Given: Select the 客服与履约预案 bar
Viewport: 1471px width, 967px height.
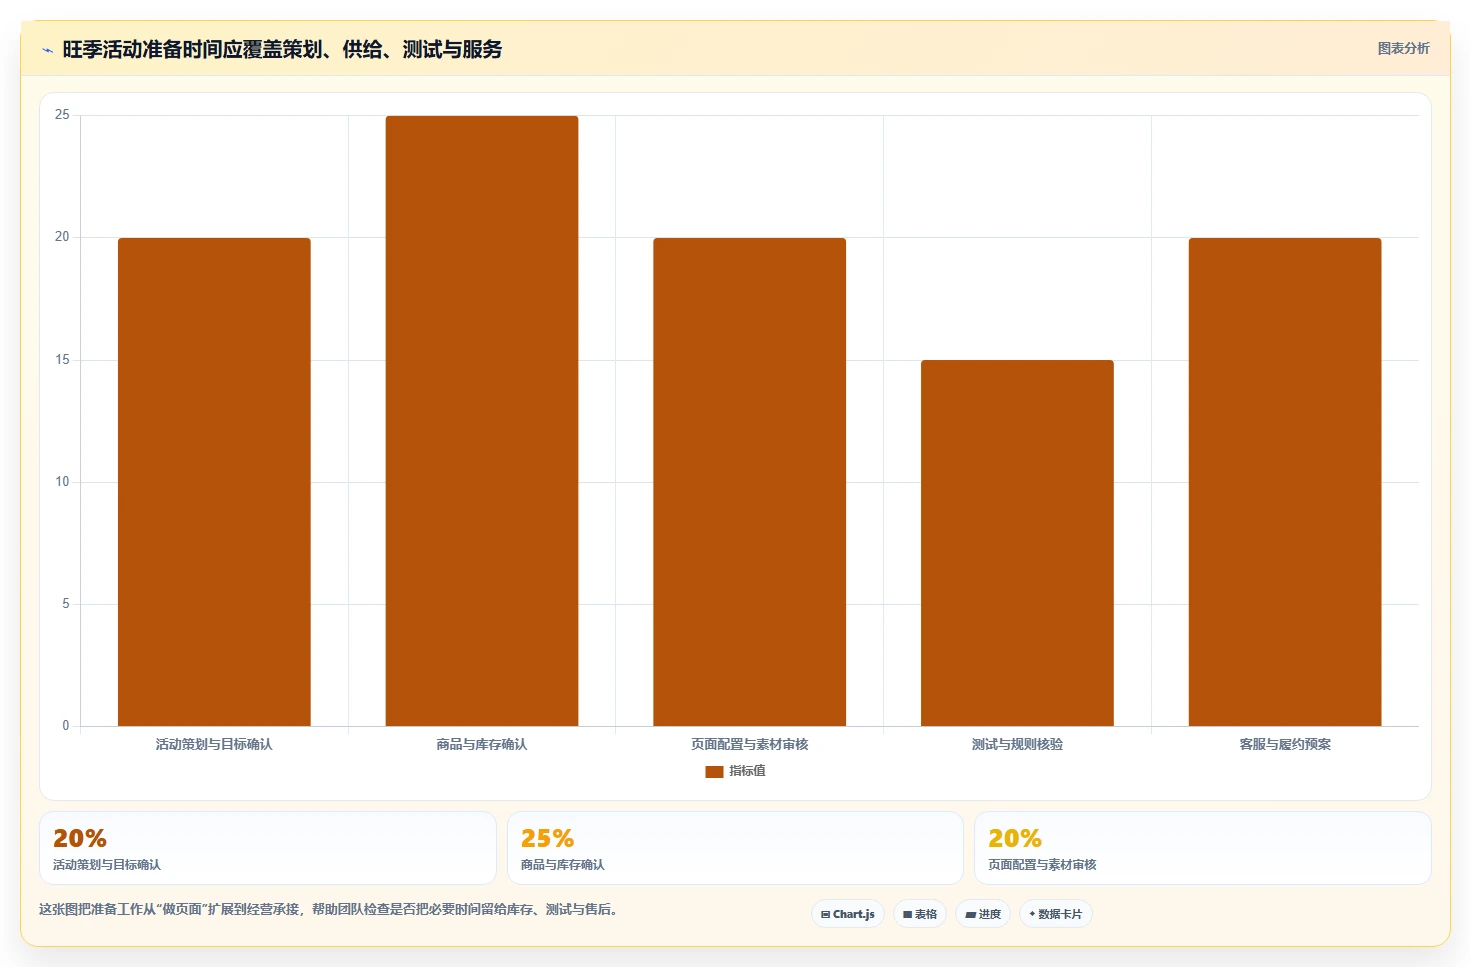Looking at the screenshot, I should [x=1285, y=482].
